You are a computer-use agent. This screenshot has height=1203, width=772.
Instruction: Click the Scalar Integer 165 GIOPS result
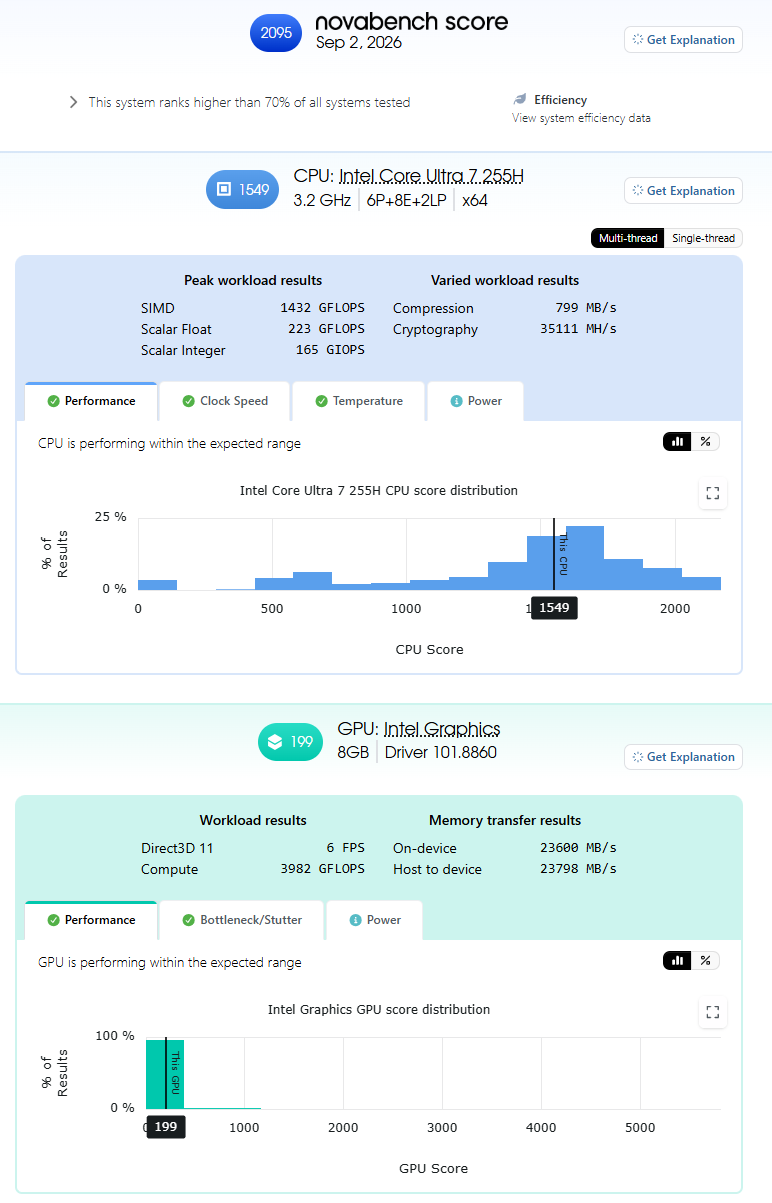point(252,350)
